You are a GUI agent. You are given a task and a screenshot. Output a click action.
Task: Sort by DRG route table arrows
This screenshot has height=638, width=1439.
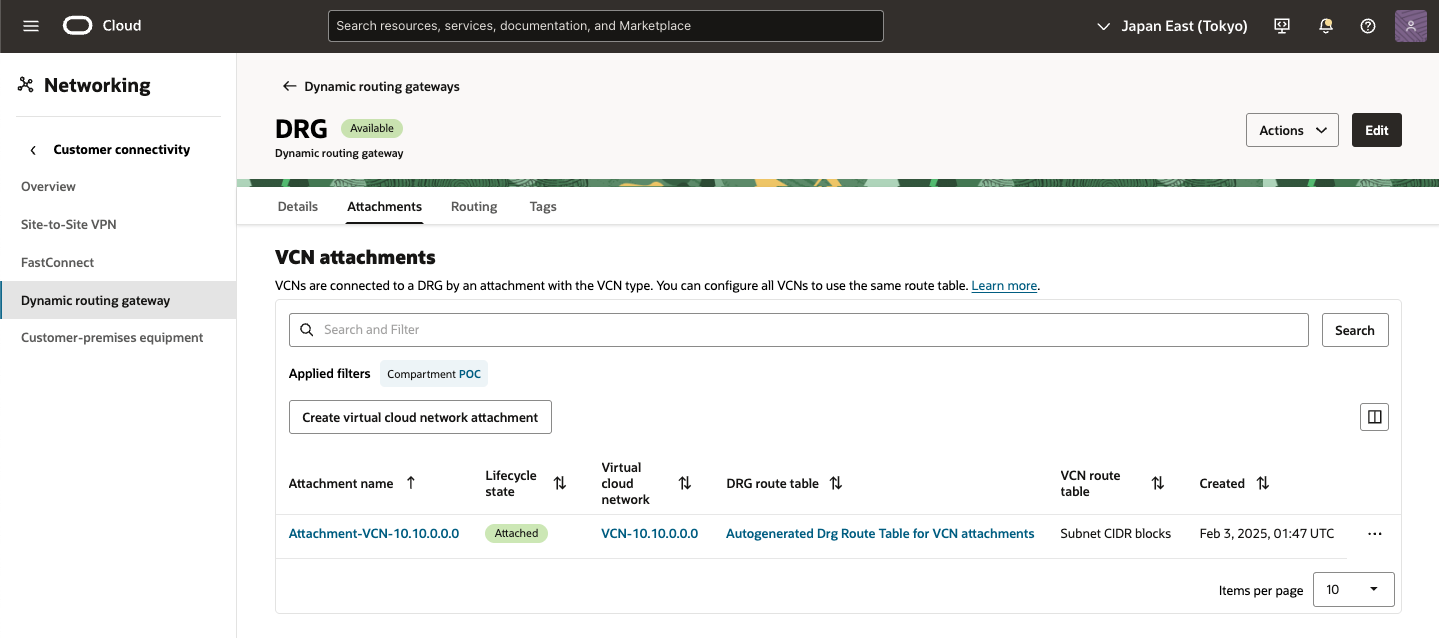pyautogui.click(x=836, y=483)
